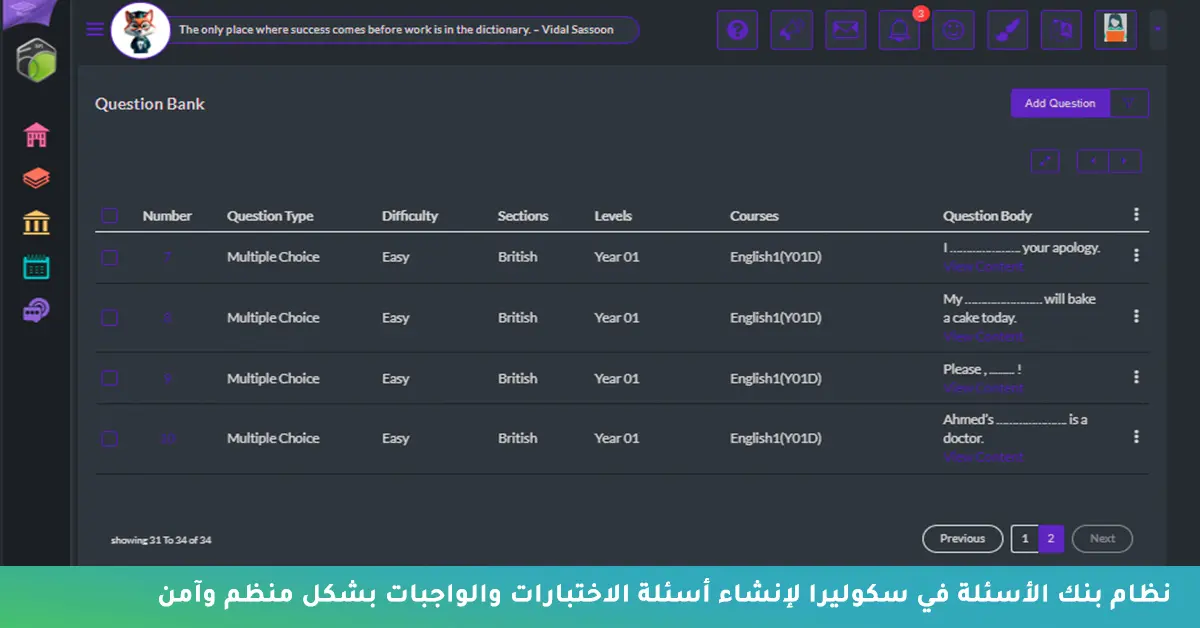1200x628 pixels.
Task: Open the calendar sidebar icon
Action: pyautogui.click(x=37, y=267)
